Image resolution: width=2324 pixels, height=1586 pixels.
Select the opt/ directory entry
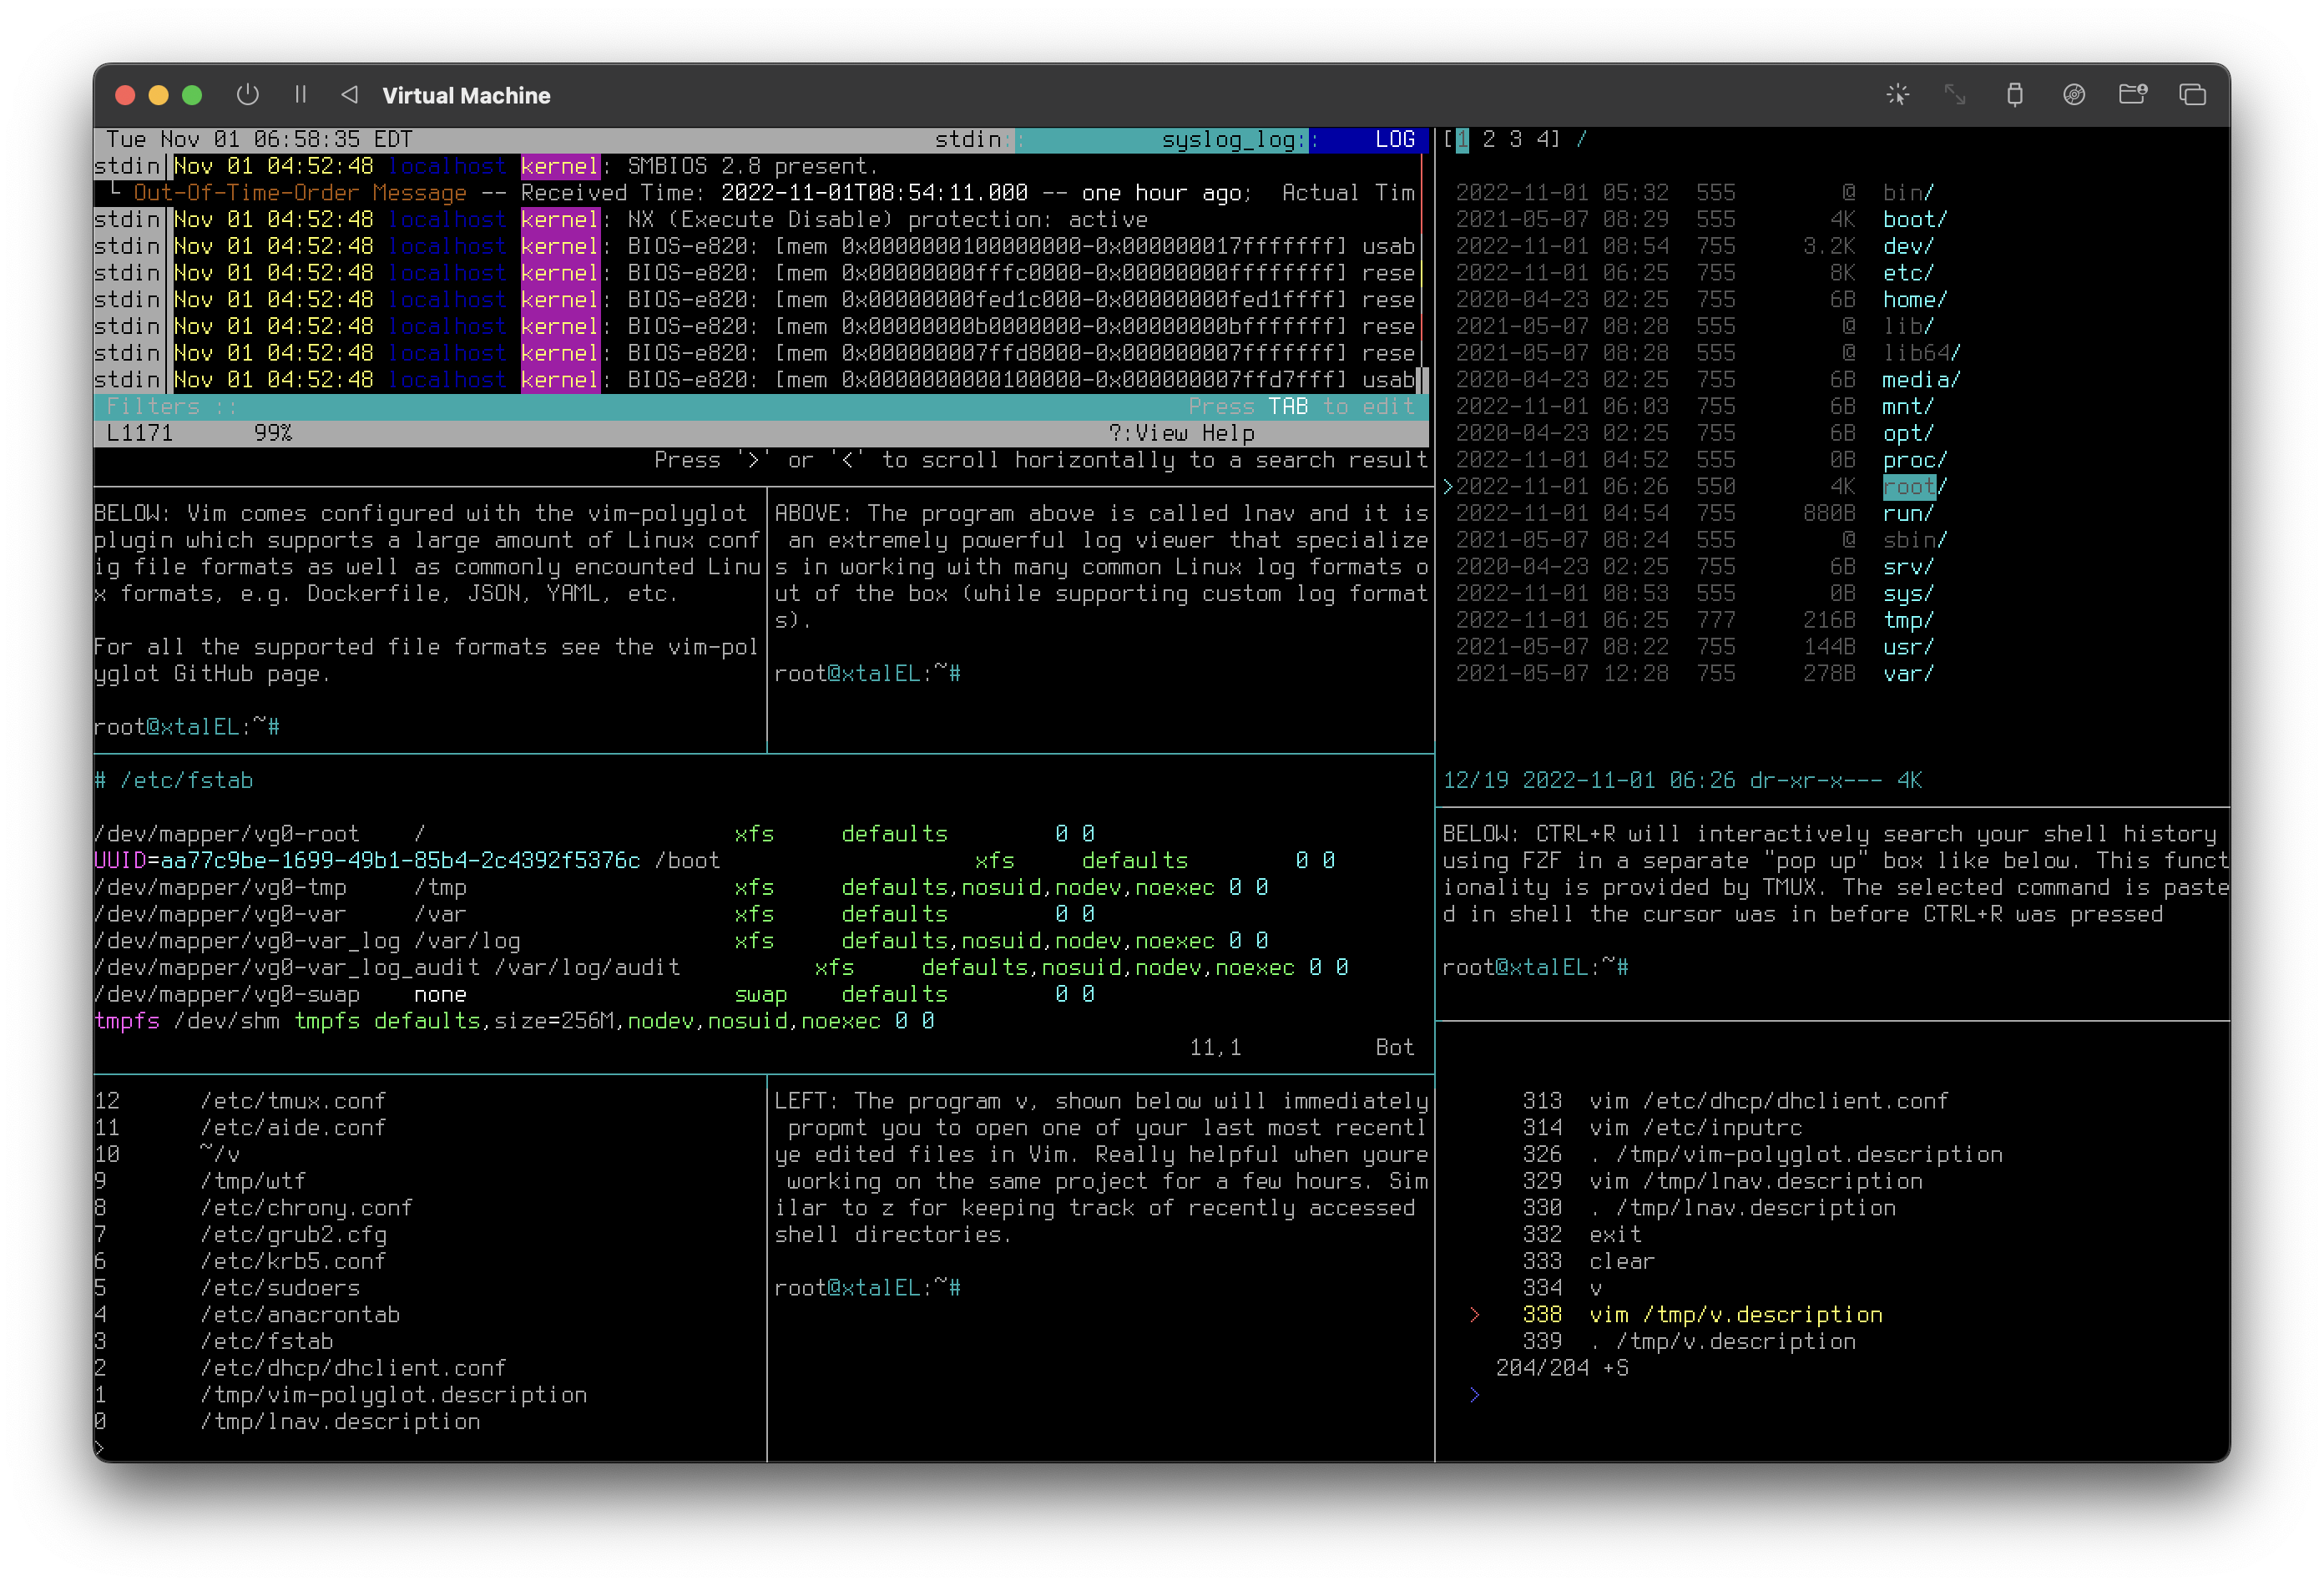1908,434
